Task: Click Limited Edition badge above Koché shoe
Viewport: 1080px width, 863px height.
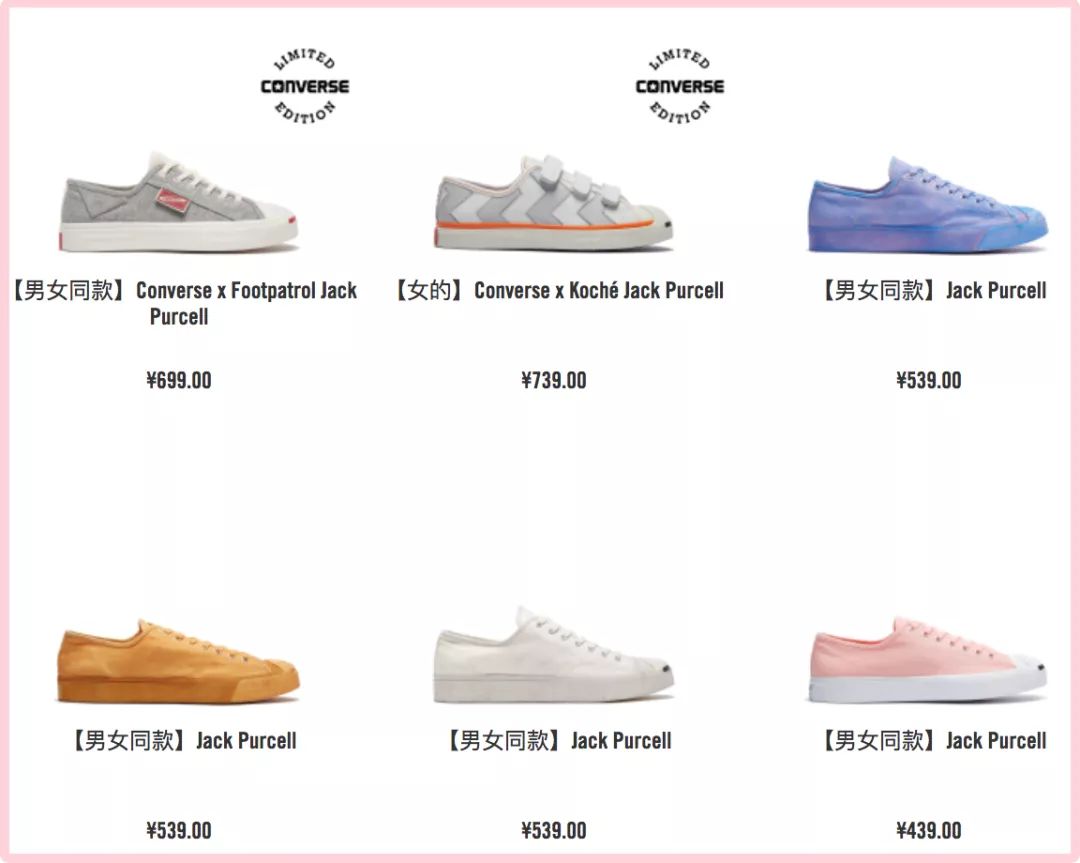Action: [679, 86]
